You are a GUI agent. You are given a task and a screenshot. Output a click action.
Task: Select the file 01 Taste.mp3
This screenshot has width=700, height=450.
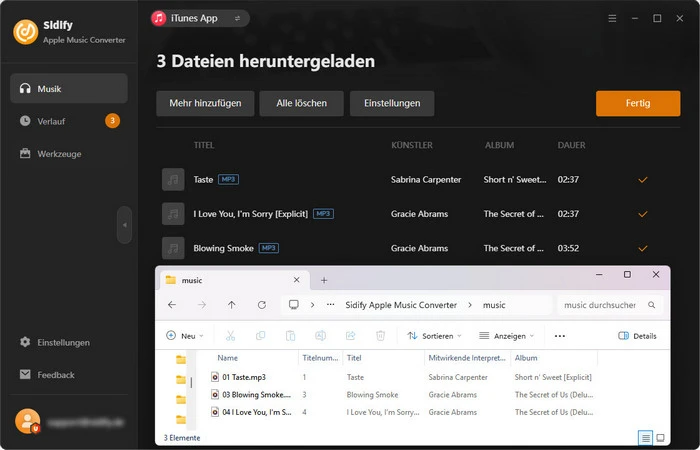point(244,377)
